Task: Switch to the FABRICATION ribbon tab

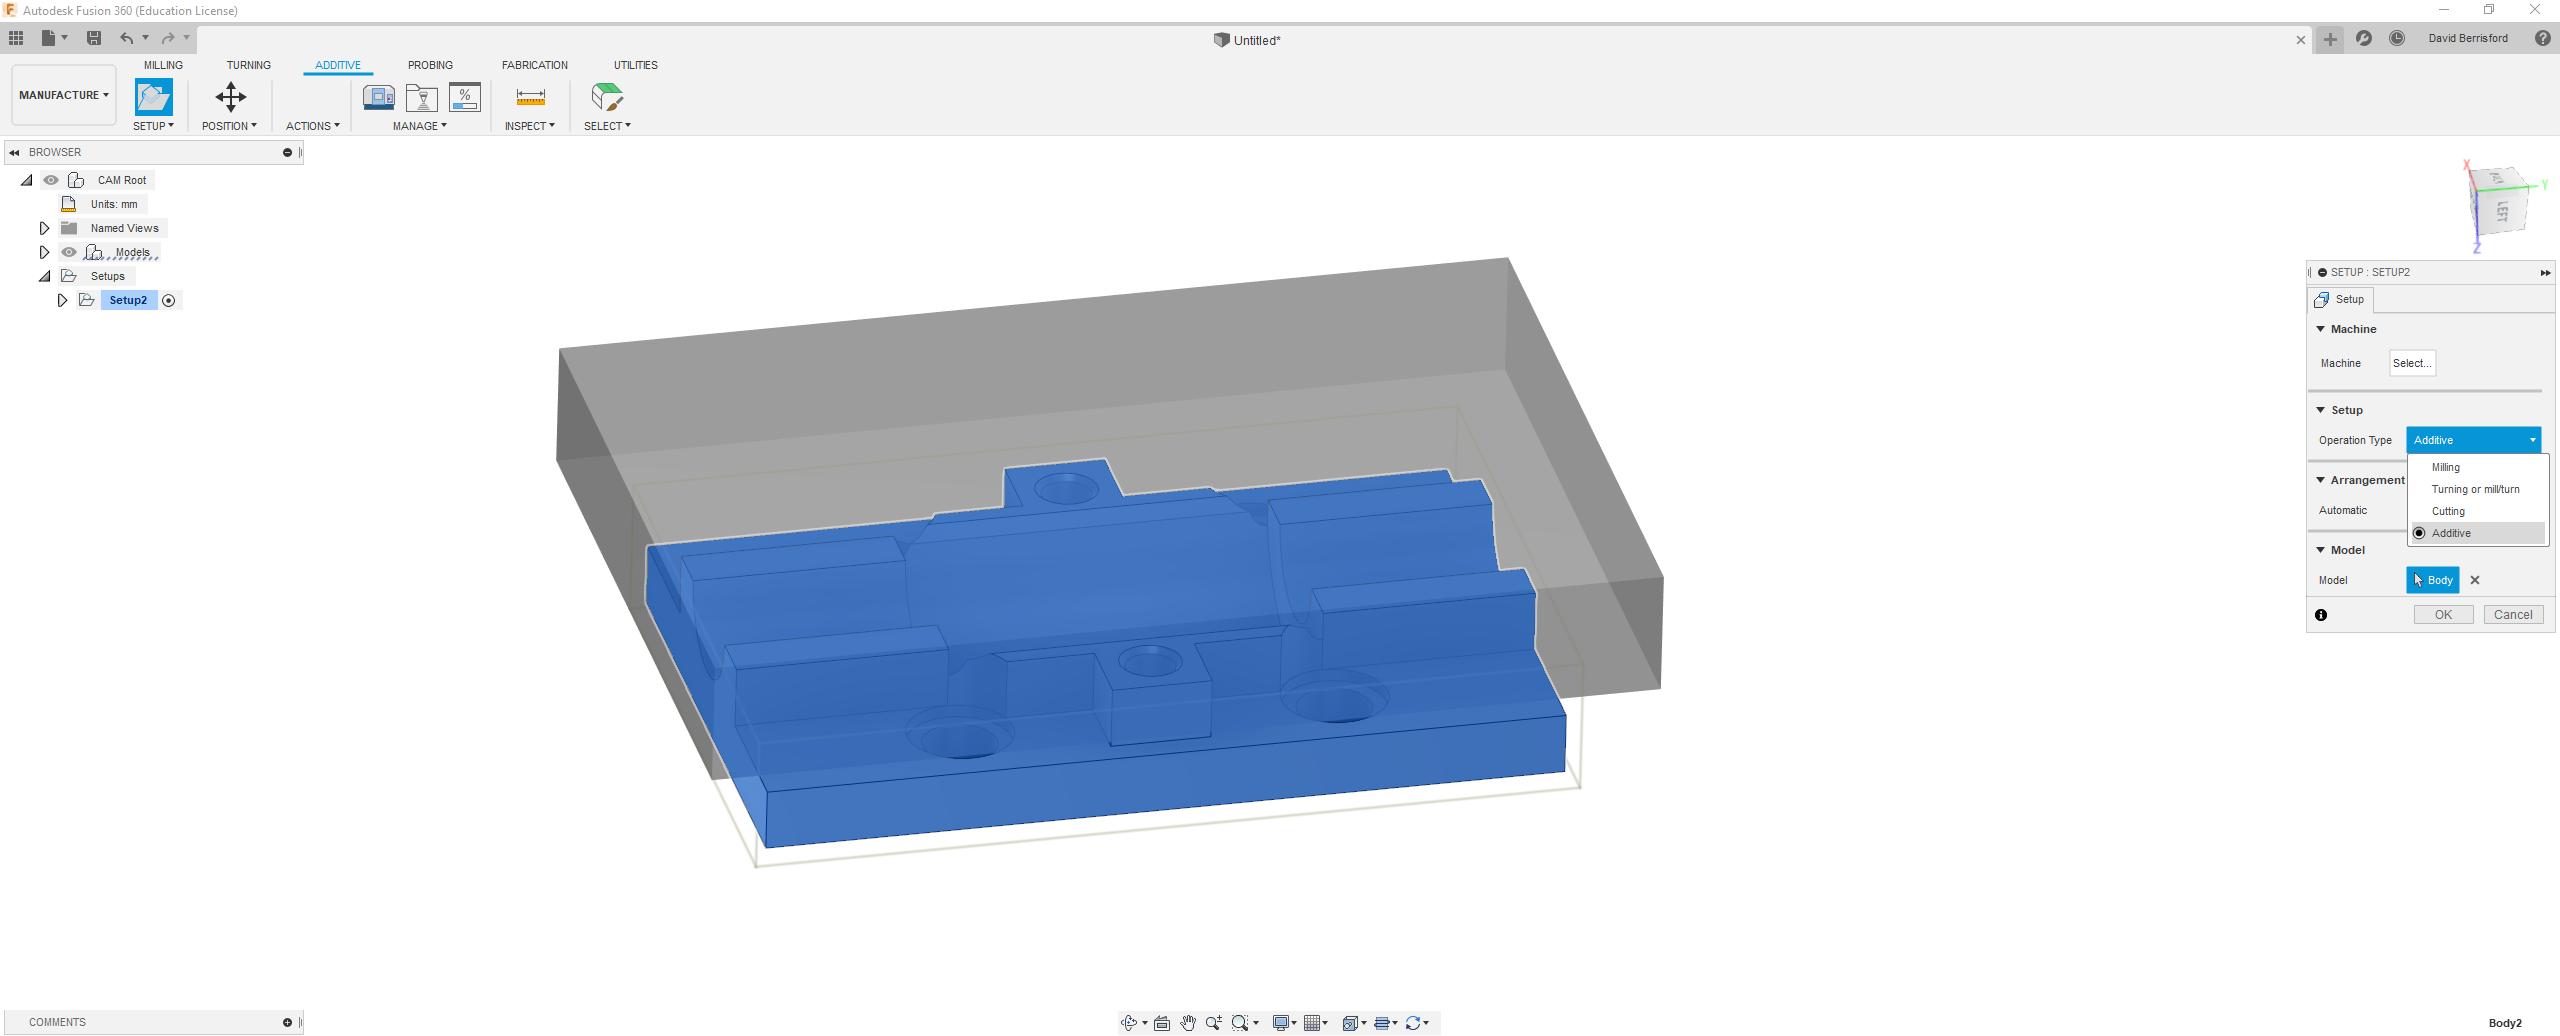Action: click(535, 65)
